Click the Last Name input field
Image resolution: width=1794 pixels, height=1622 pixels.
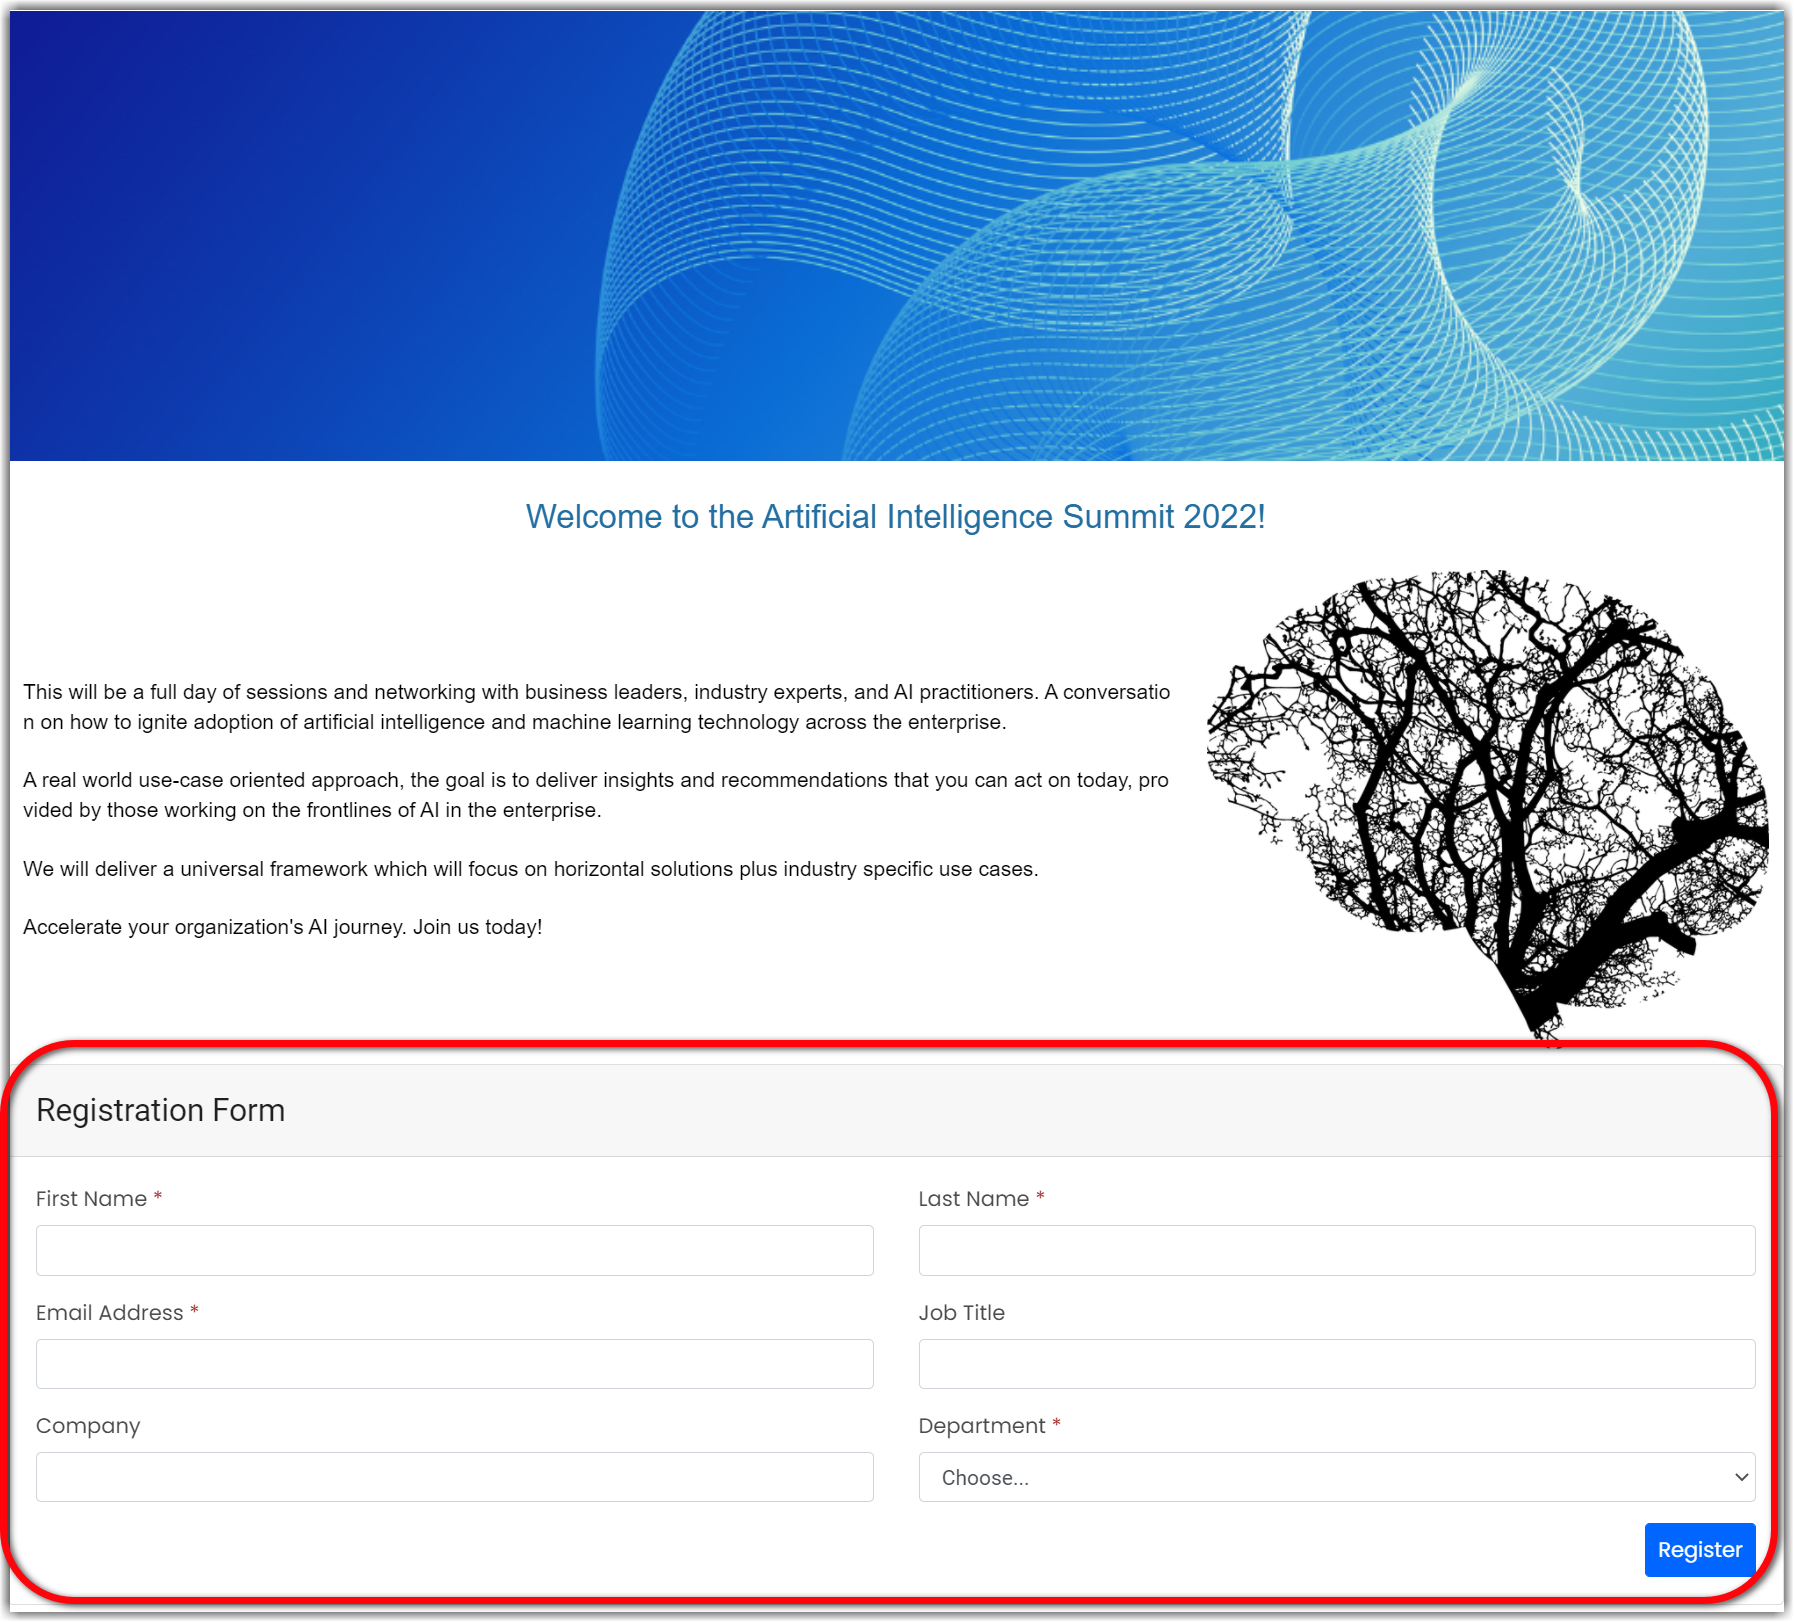click(x=1337, y=1250)
